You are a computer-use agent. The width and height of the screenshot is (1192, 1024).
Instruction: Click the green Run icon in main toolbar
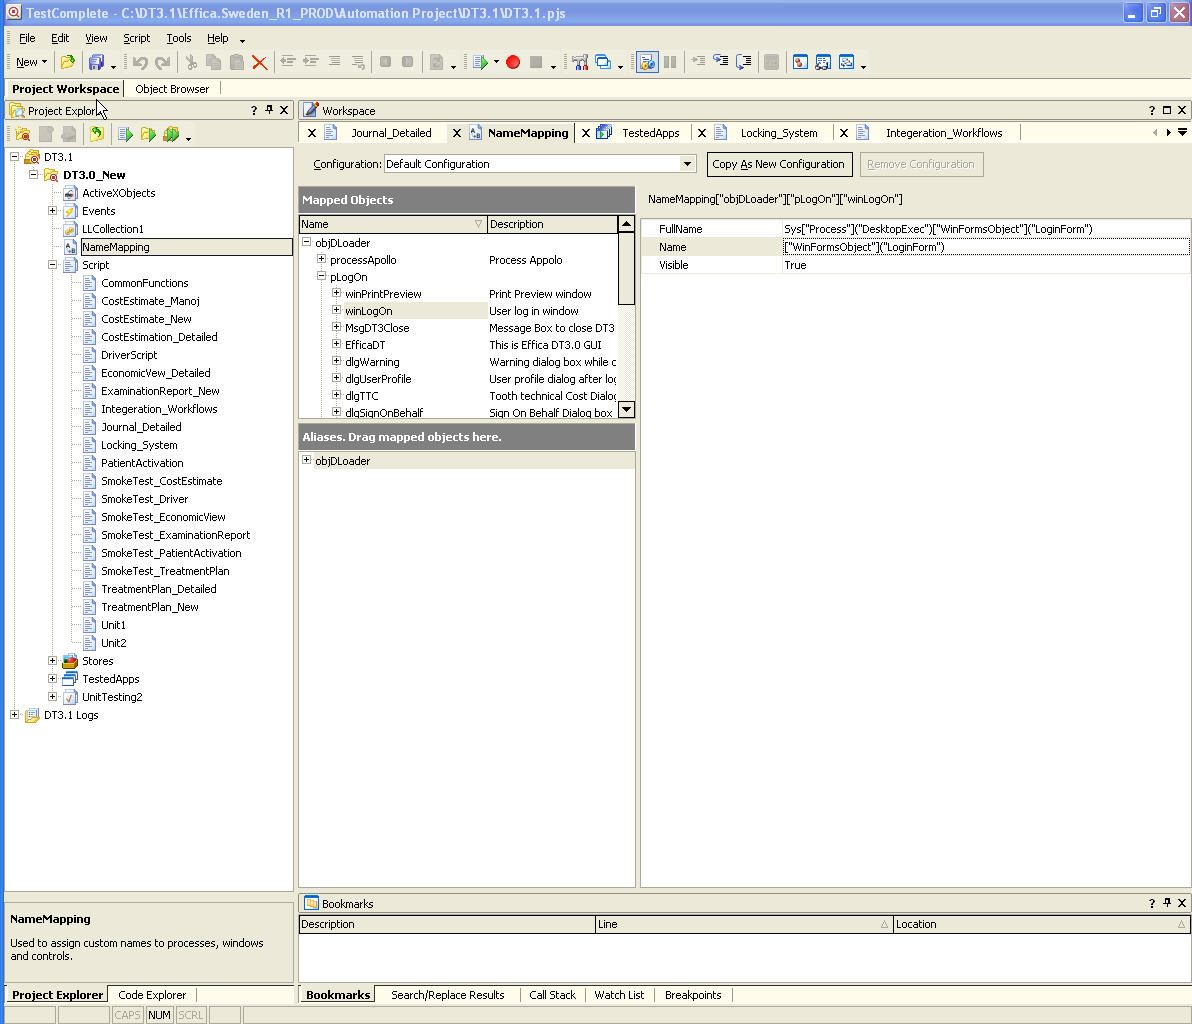click(480, 62)
